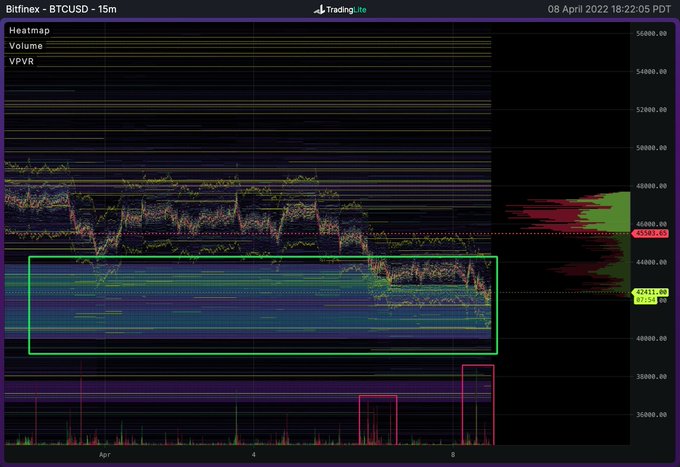Viewport: 680px width, 467px height.
Task: Click the Volume layer label
Action: 26,46
